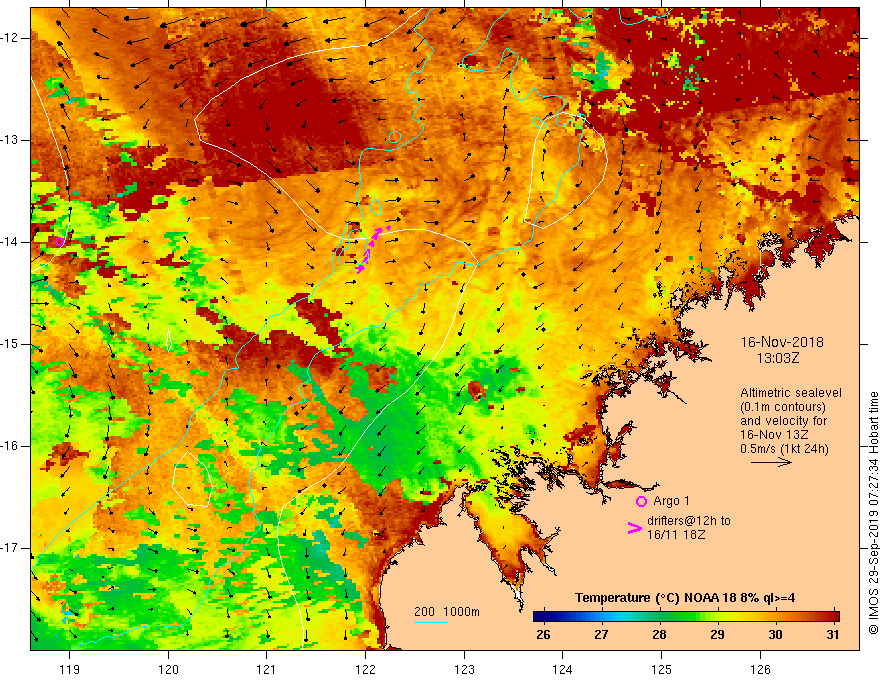Click the colour bar label '30'
Screen dimensions: 880x680
tap(775, 635)
